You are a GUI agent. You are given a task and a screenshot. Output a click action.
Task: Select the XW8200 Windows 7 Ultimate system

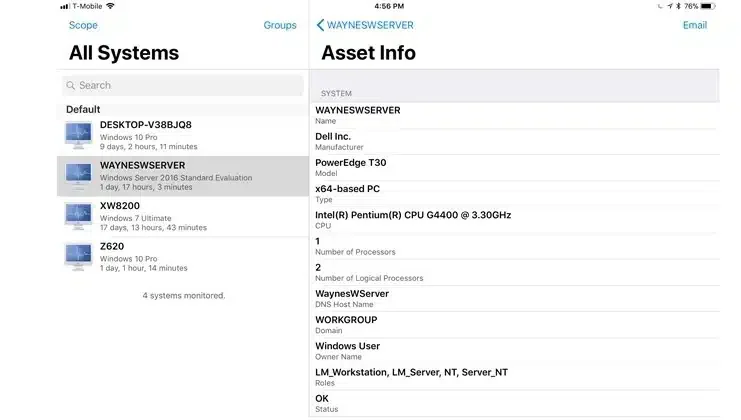[183, 217]
